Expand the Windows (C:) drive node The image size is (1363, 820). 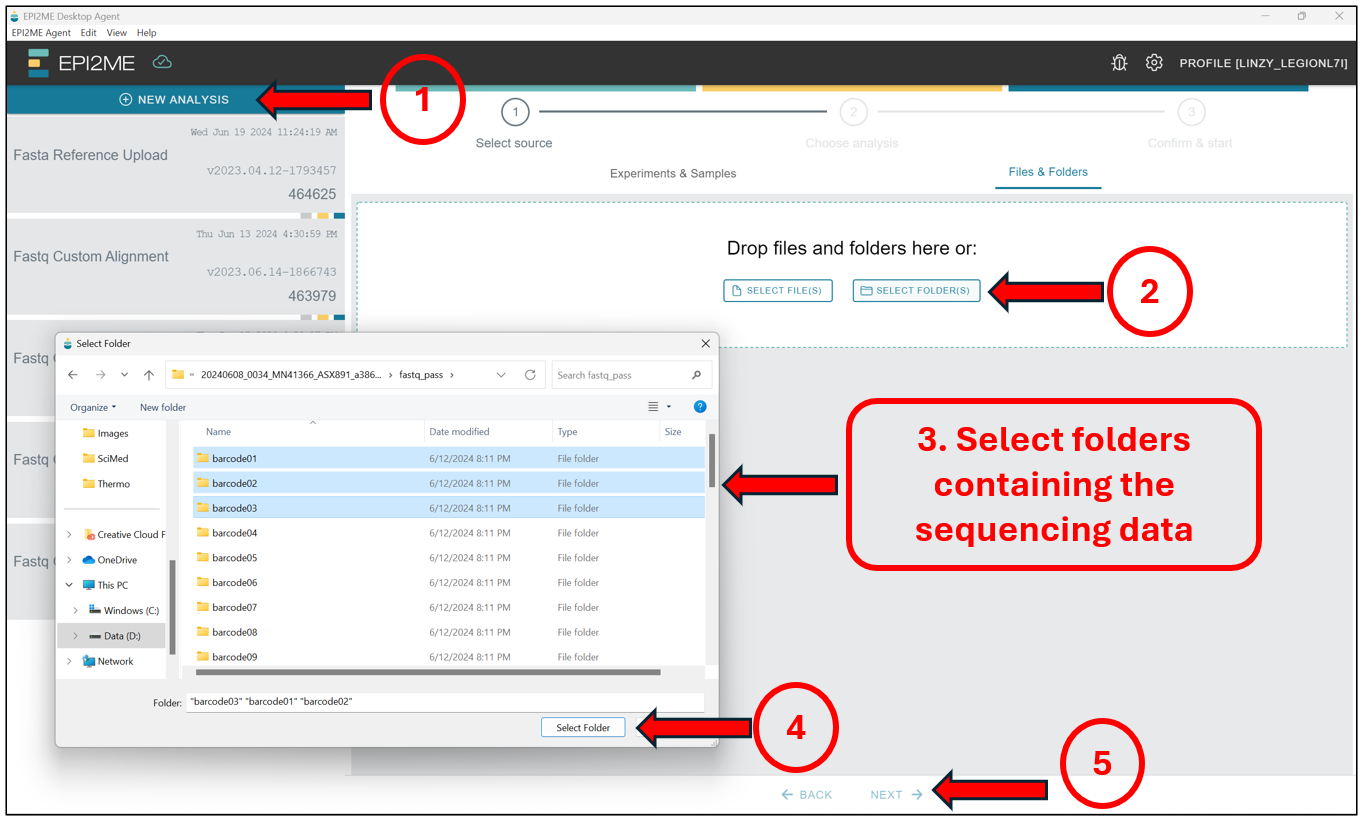point(76,610)
